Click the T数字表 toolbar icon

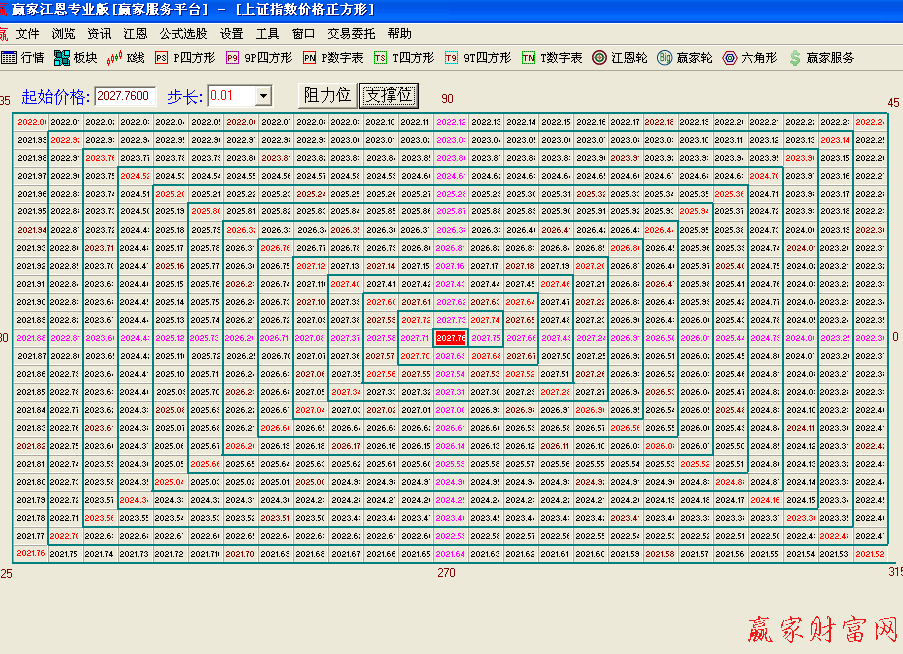pyautogui.click(x=528, y=58)
